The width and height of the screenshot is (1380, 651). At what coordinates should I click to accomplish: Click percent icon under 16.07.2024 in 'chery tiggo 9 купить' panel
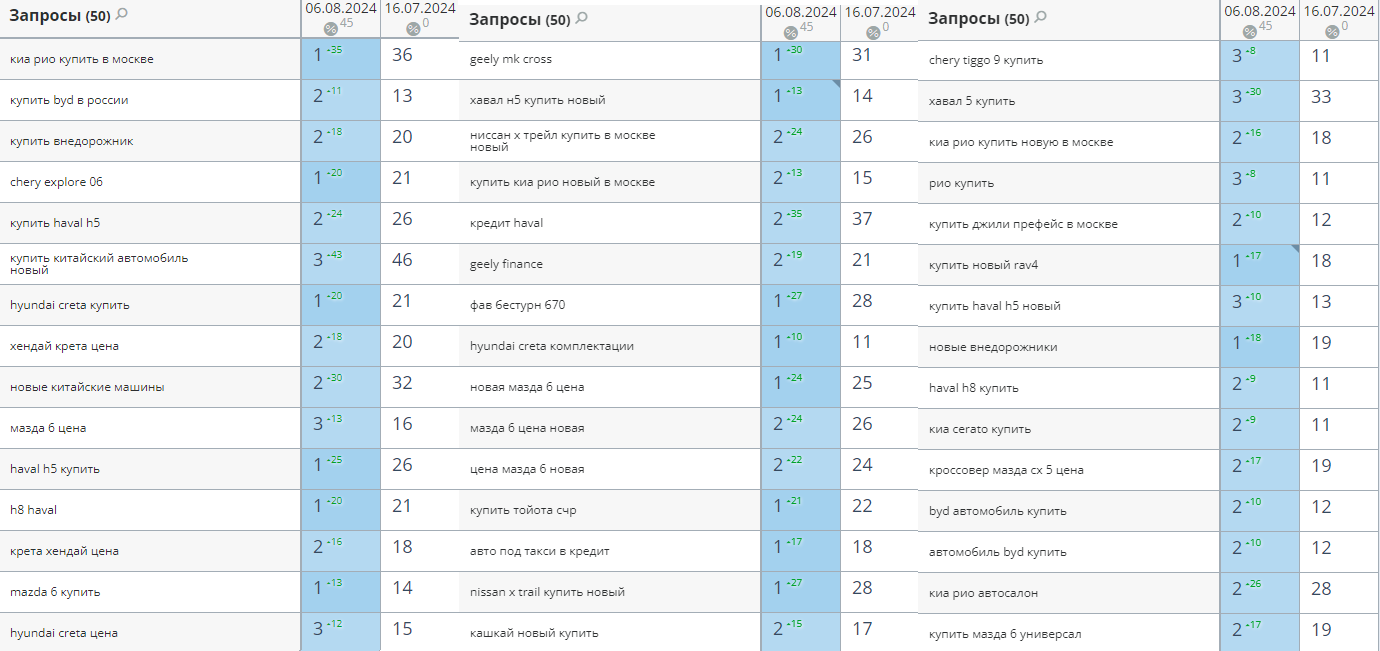point(1333,31)
